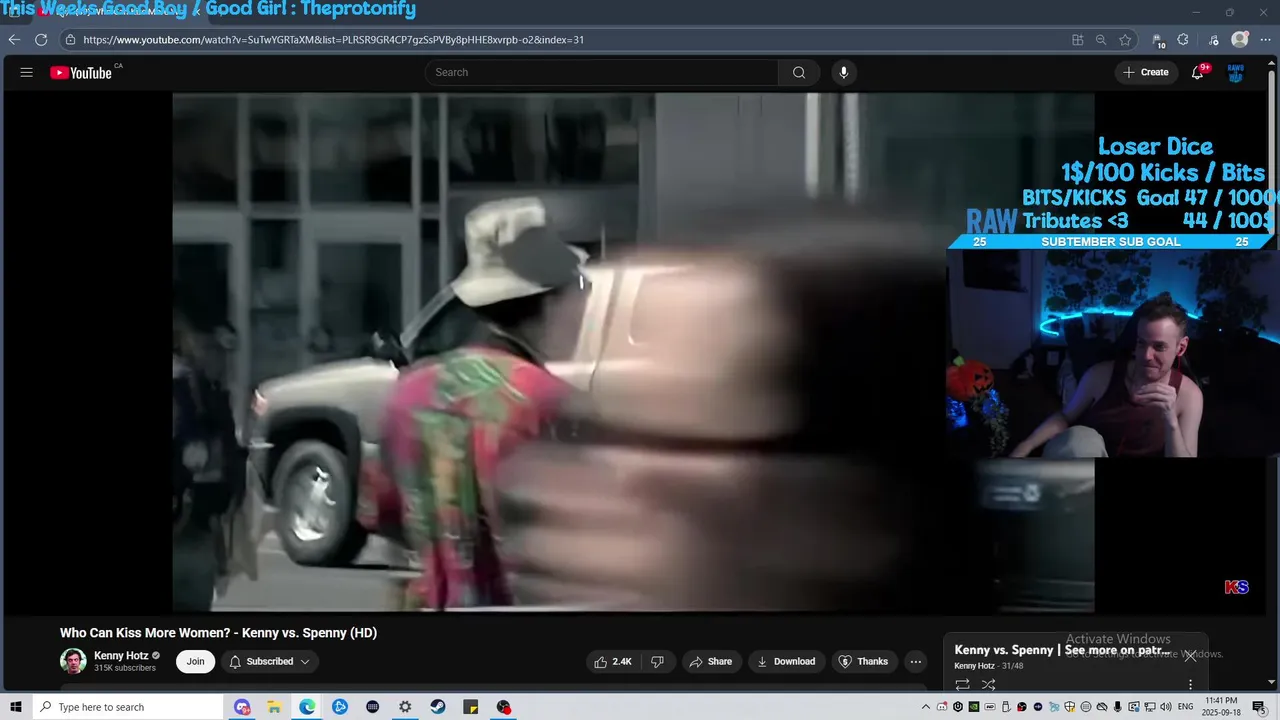Screen dimensions: 1280x720
Task: Open playlist options three-dot menu
Action: tap(1190, 685)
